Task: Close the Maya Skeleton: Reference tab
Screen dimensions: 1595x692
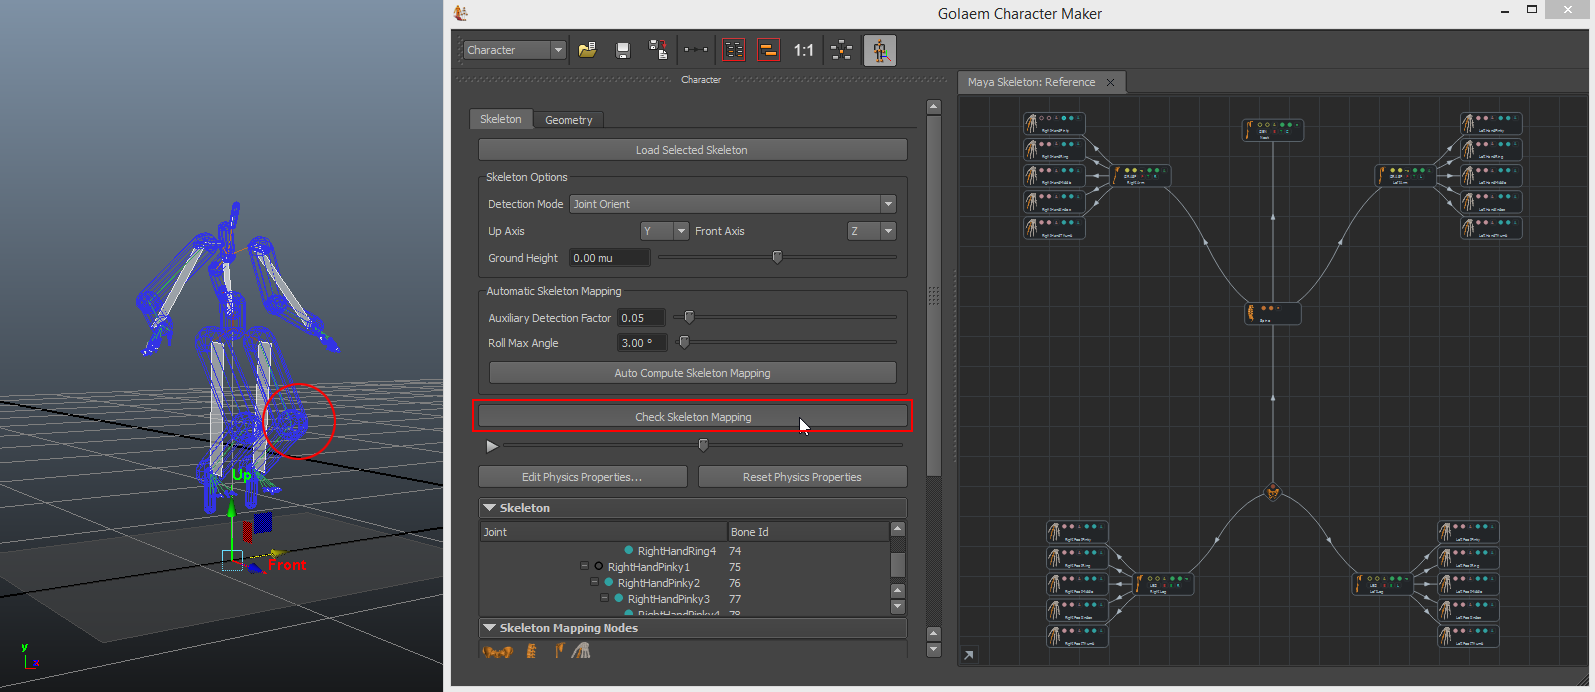Action: tap(1110, 82)
